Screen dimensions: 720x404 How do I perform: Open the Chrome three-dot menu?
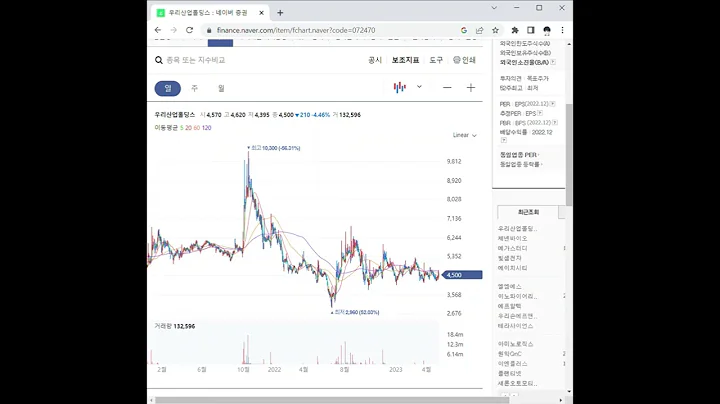point(562,30)
